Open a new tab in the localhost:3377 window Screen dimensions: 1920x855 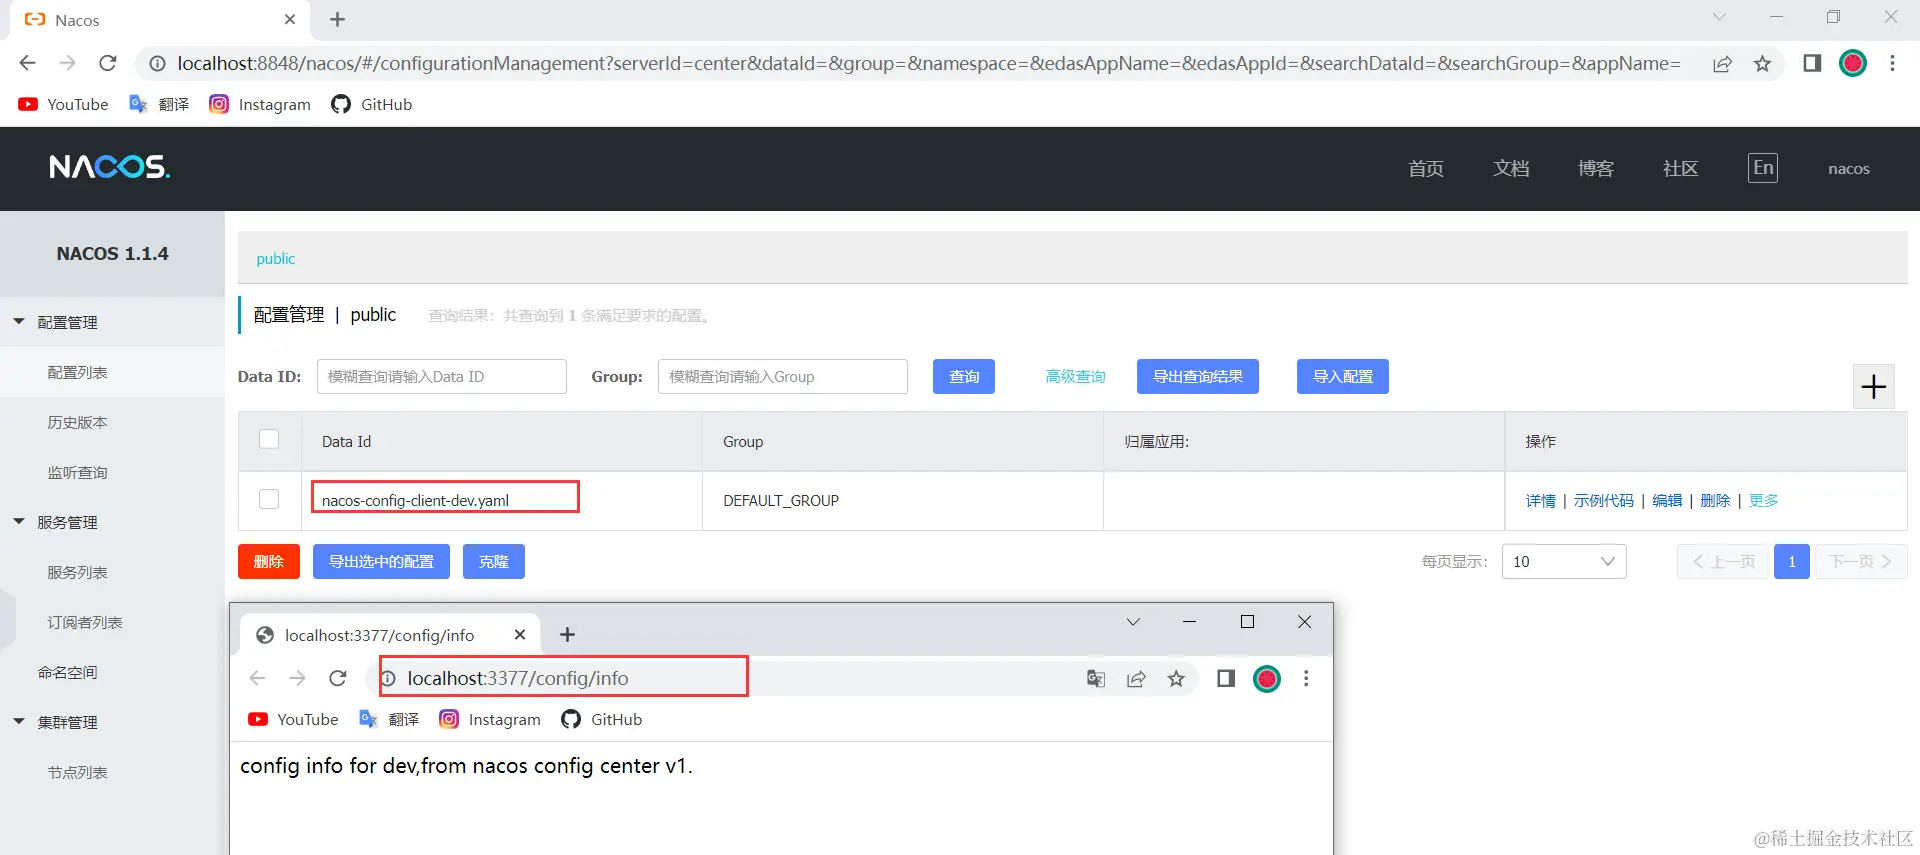tap(567, 634)
